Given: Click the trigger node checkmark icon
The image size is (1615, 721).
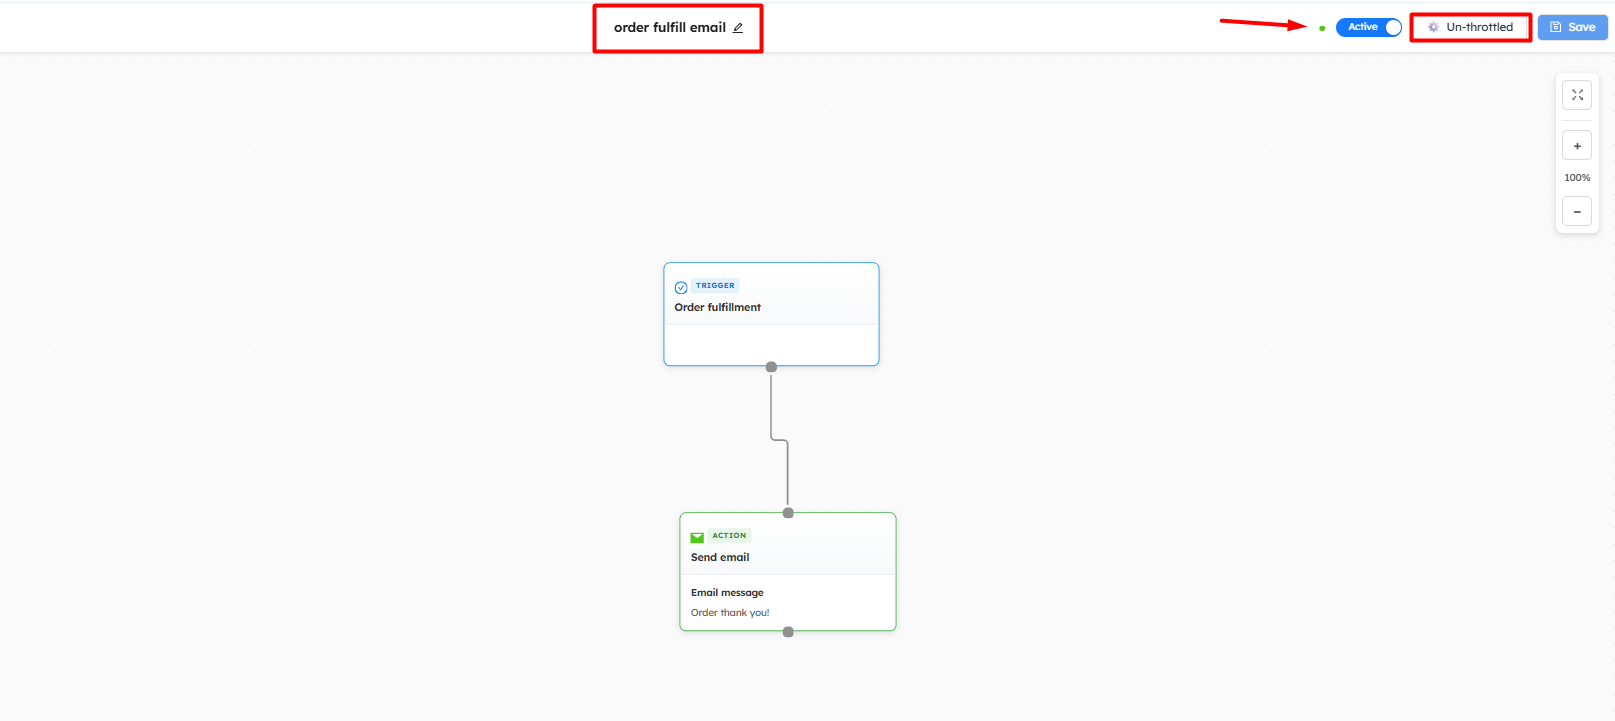Looking at the screenshot, I should point(681,288).
